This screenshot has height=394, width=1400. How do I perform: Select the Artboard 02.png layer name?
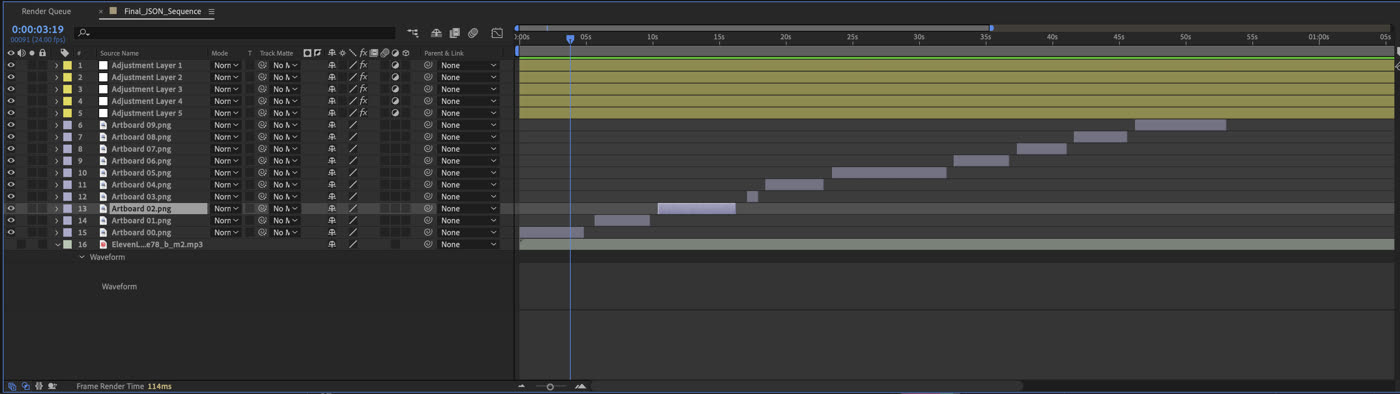click(141, 209)
